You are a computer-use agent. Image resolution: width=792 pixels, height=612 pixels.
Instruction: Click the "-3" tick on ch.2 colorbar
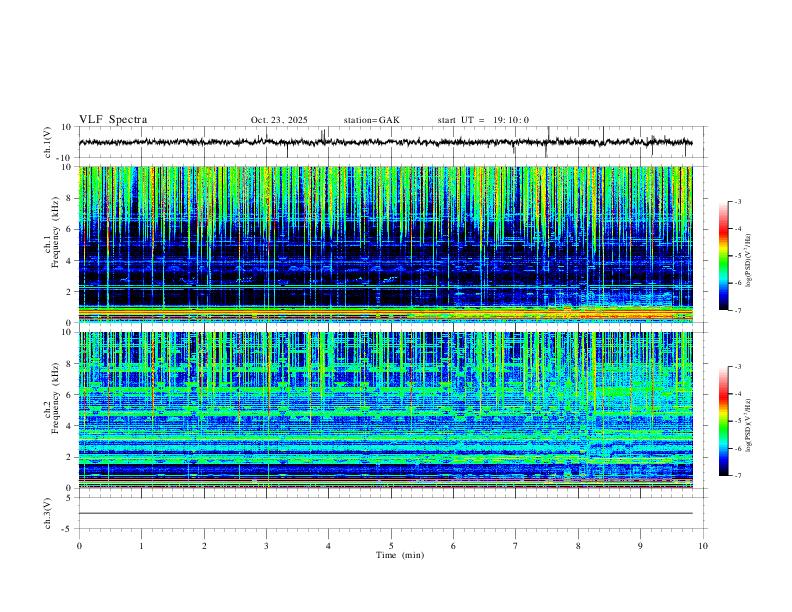pyautogui.click(x=737, y=367)
